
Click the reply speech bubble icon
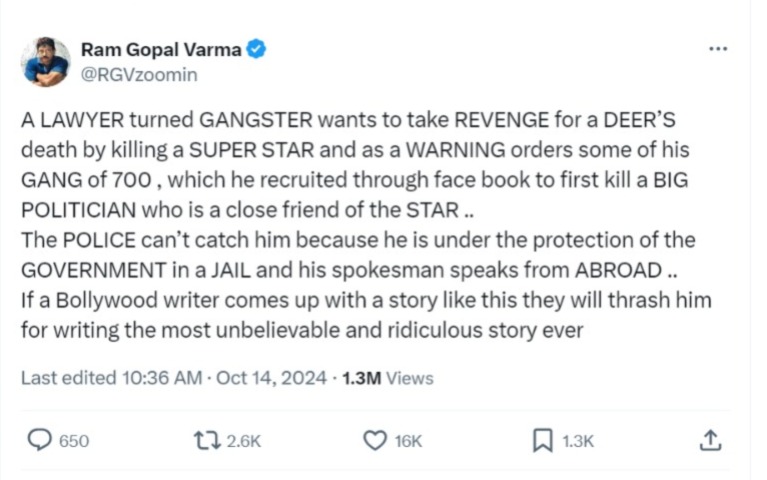(39, 440)
